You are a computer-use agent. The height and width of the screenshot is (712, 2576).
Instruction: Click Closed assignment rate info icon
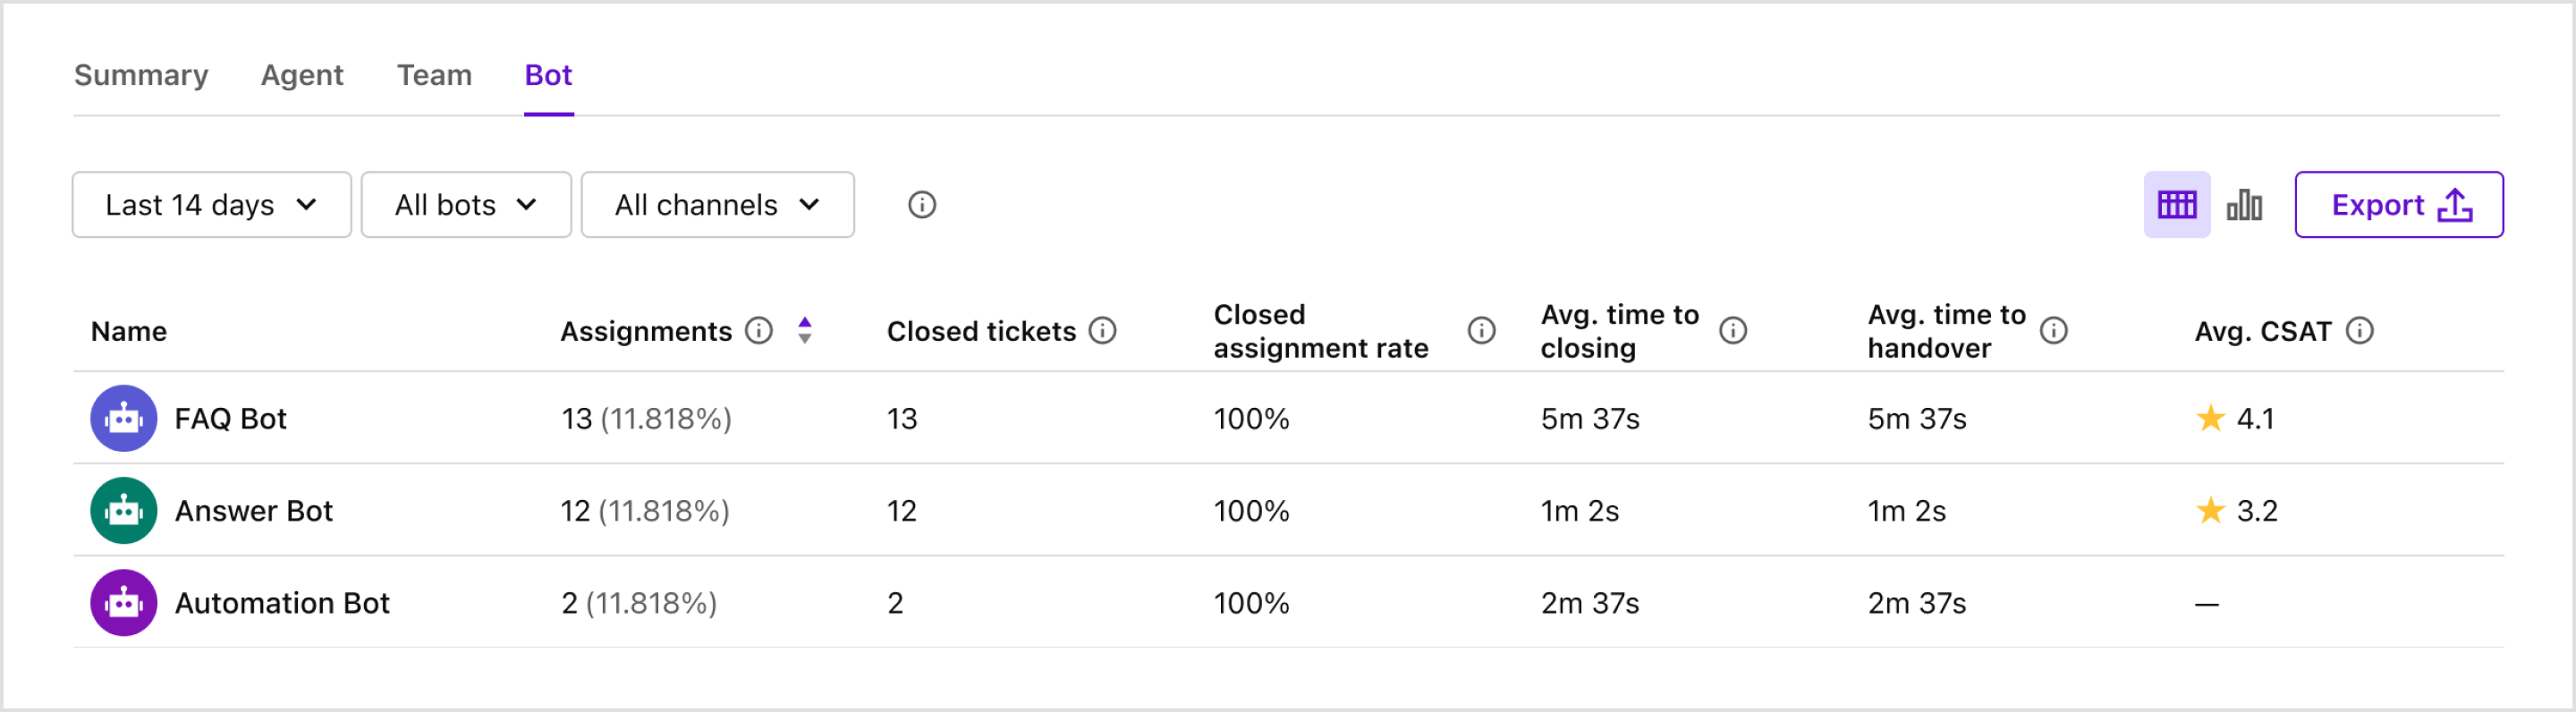(x=1481, y=330)
